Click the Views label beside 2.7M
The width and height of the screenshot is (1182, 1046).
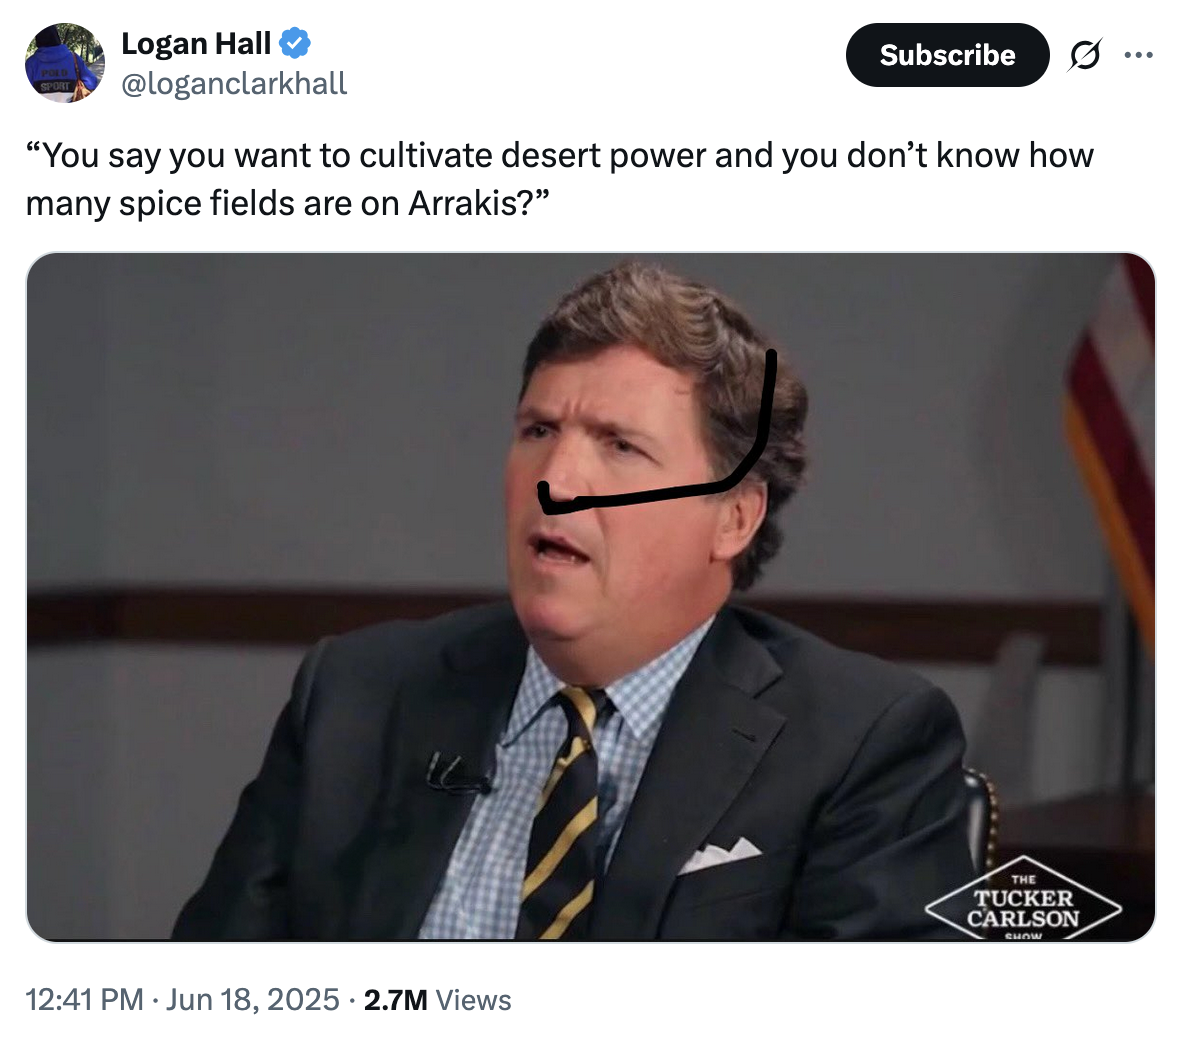473,1000
